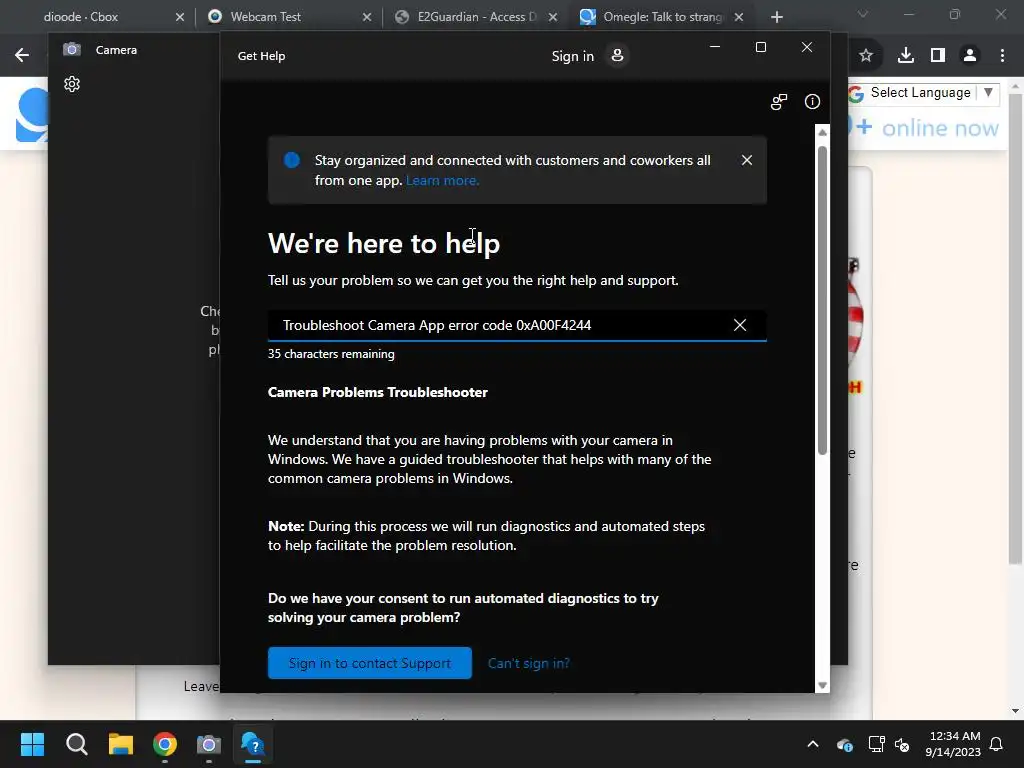Image resolution: width=1024 pixels, height=768 pixels.
Task: Open Windows Start menu
Action: pyautogui.click(x=33, y=744)
